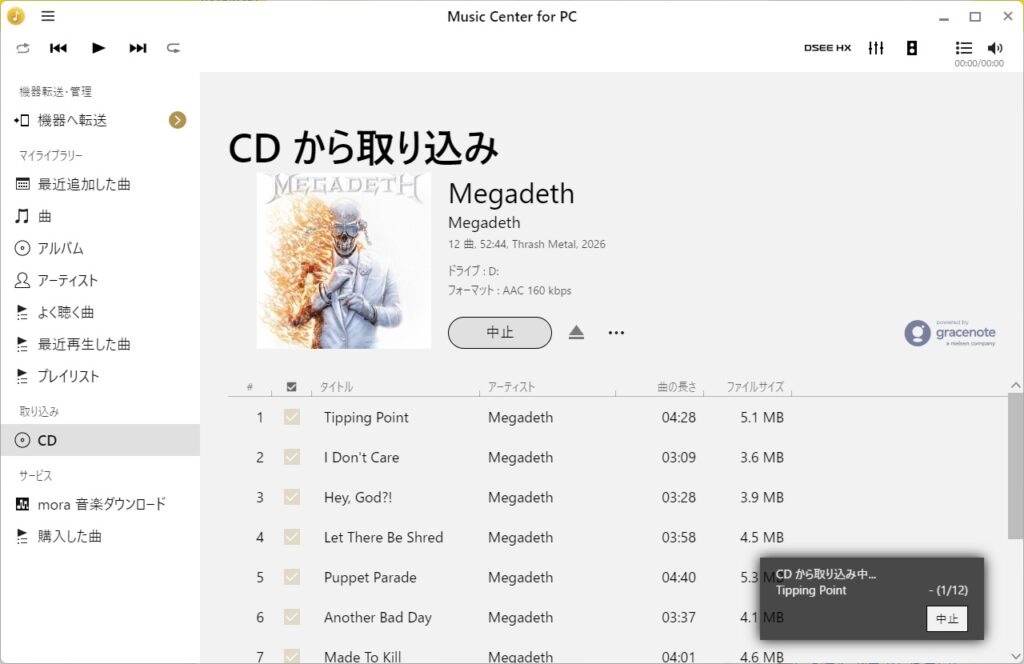
Task: Open the play queue list icon
Action: (x=963, y=48)
